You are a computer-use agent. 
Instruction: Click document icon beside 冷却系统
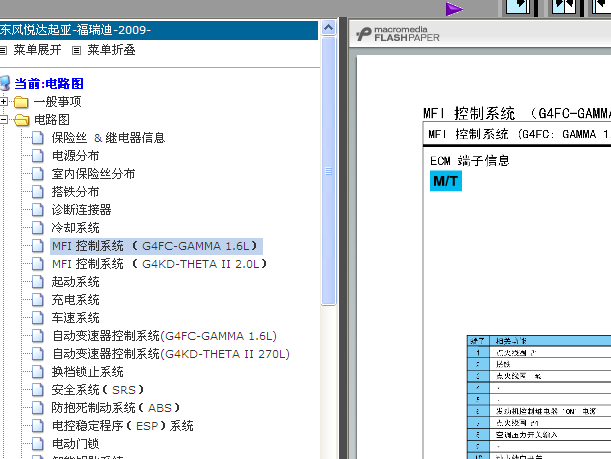[38, 228]
